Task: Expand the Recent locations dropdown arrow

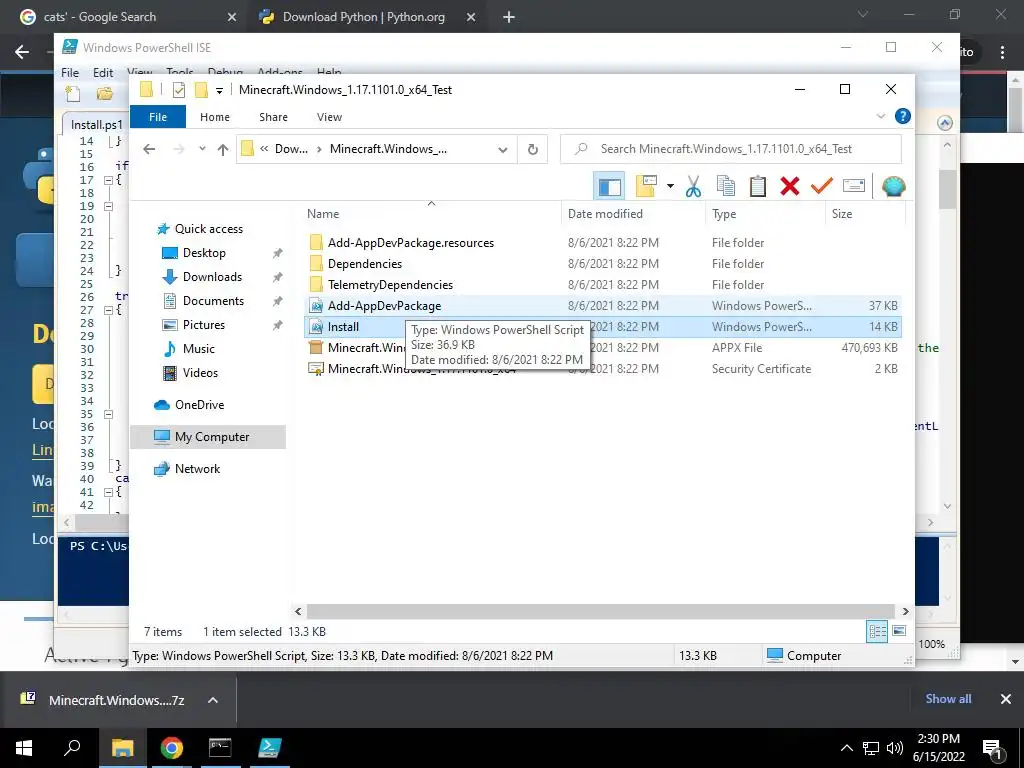Action: [202, 149]
